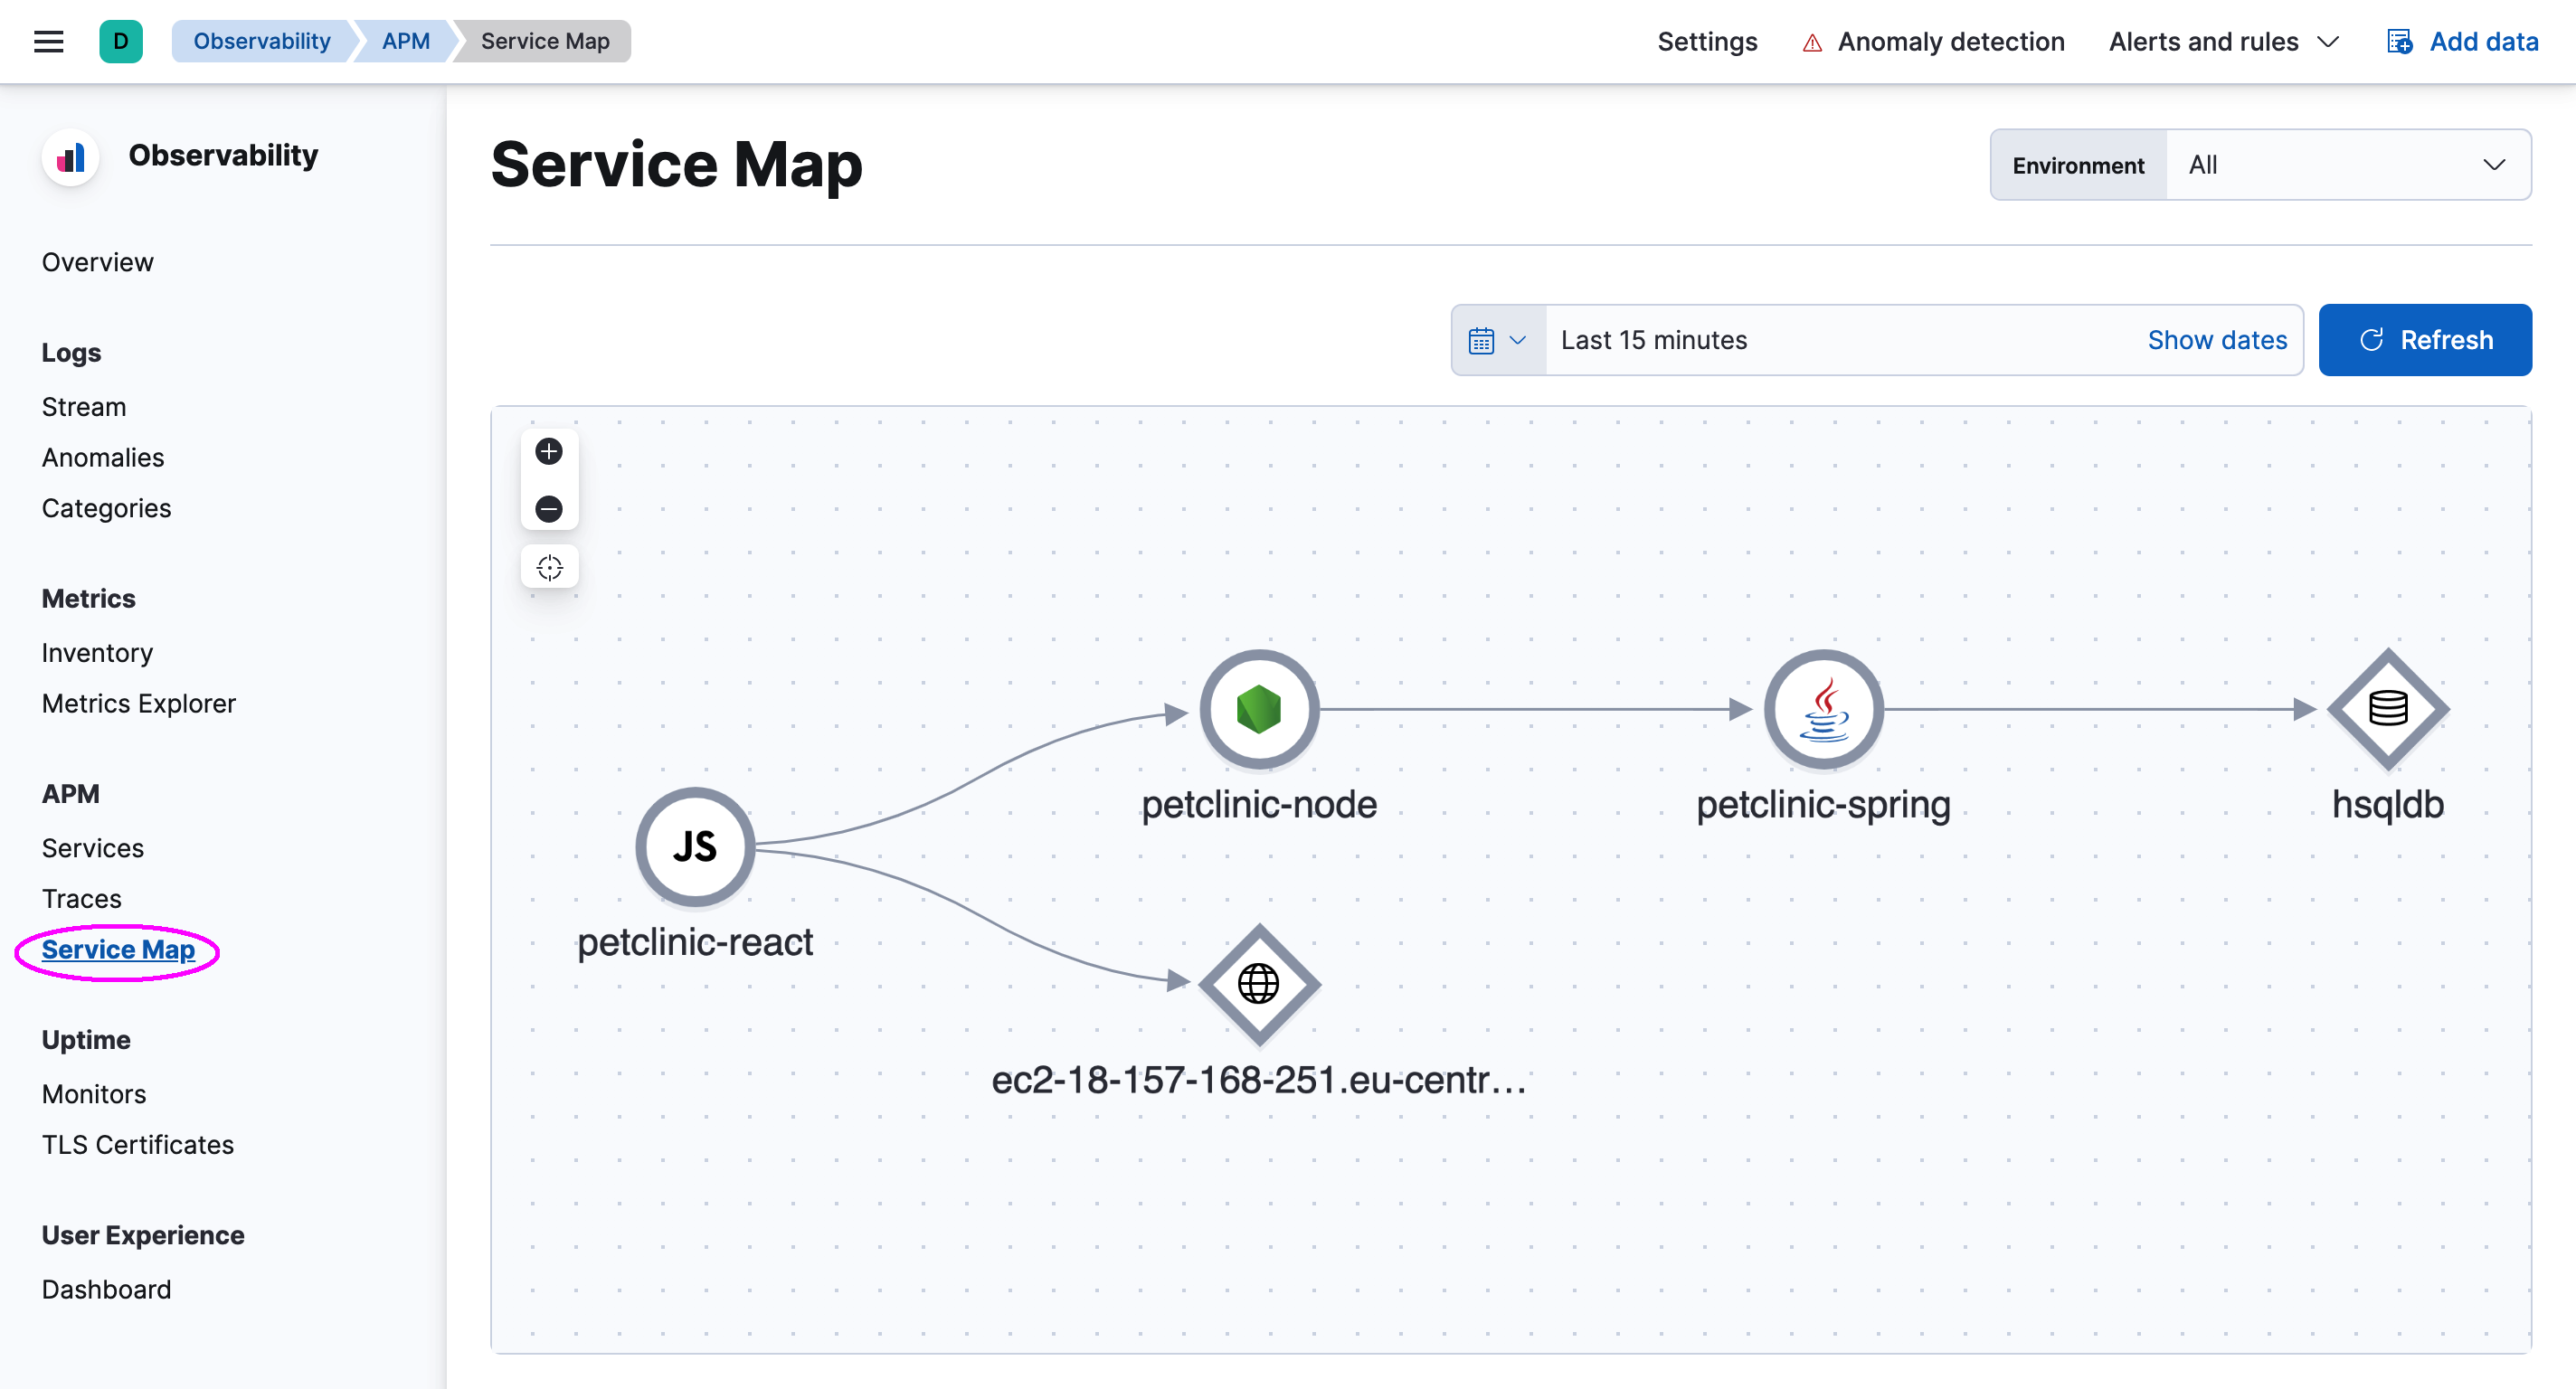This screenshot has height=1389, width=2576.
Task: Click the Show dates link
Action: [2216, 340]
